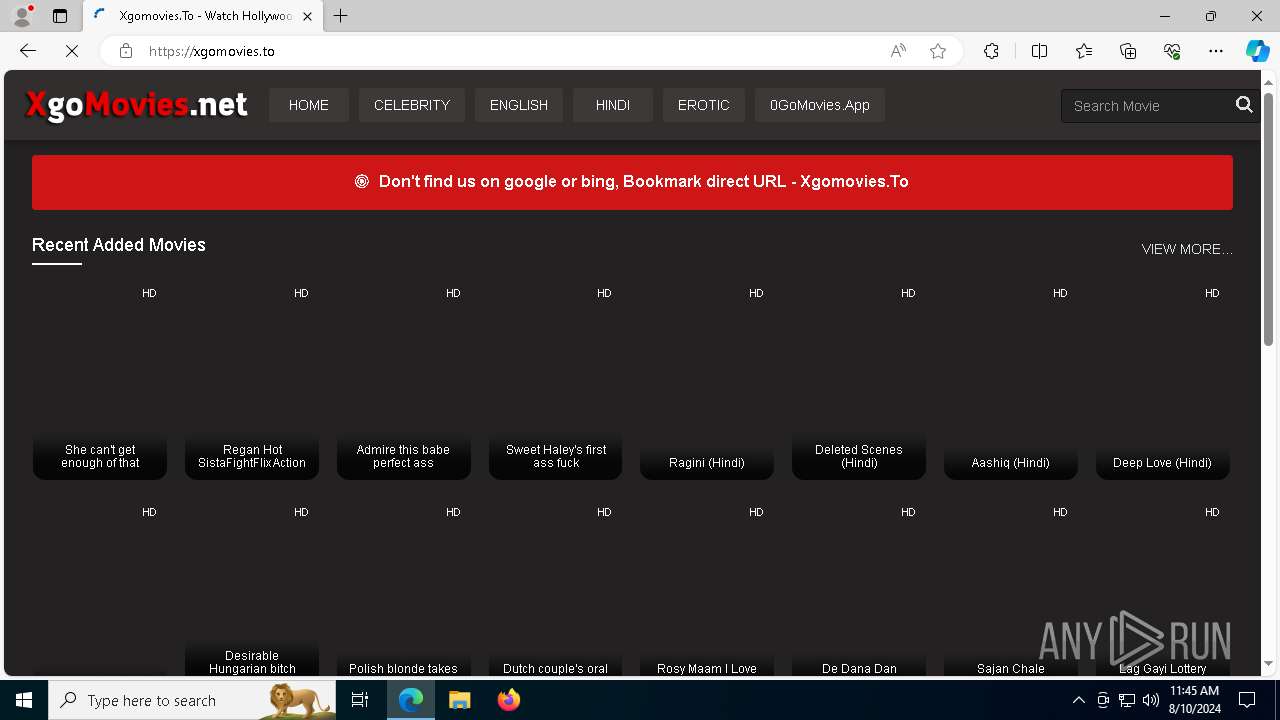Screen dimensions: 1280x720
Task: Go back to the previous page
Action: 28,51
